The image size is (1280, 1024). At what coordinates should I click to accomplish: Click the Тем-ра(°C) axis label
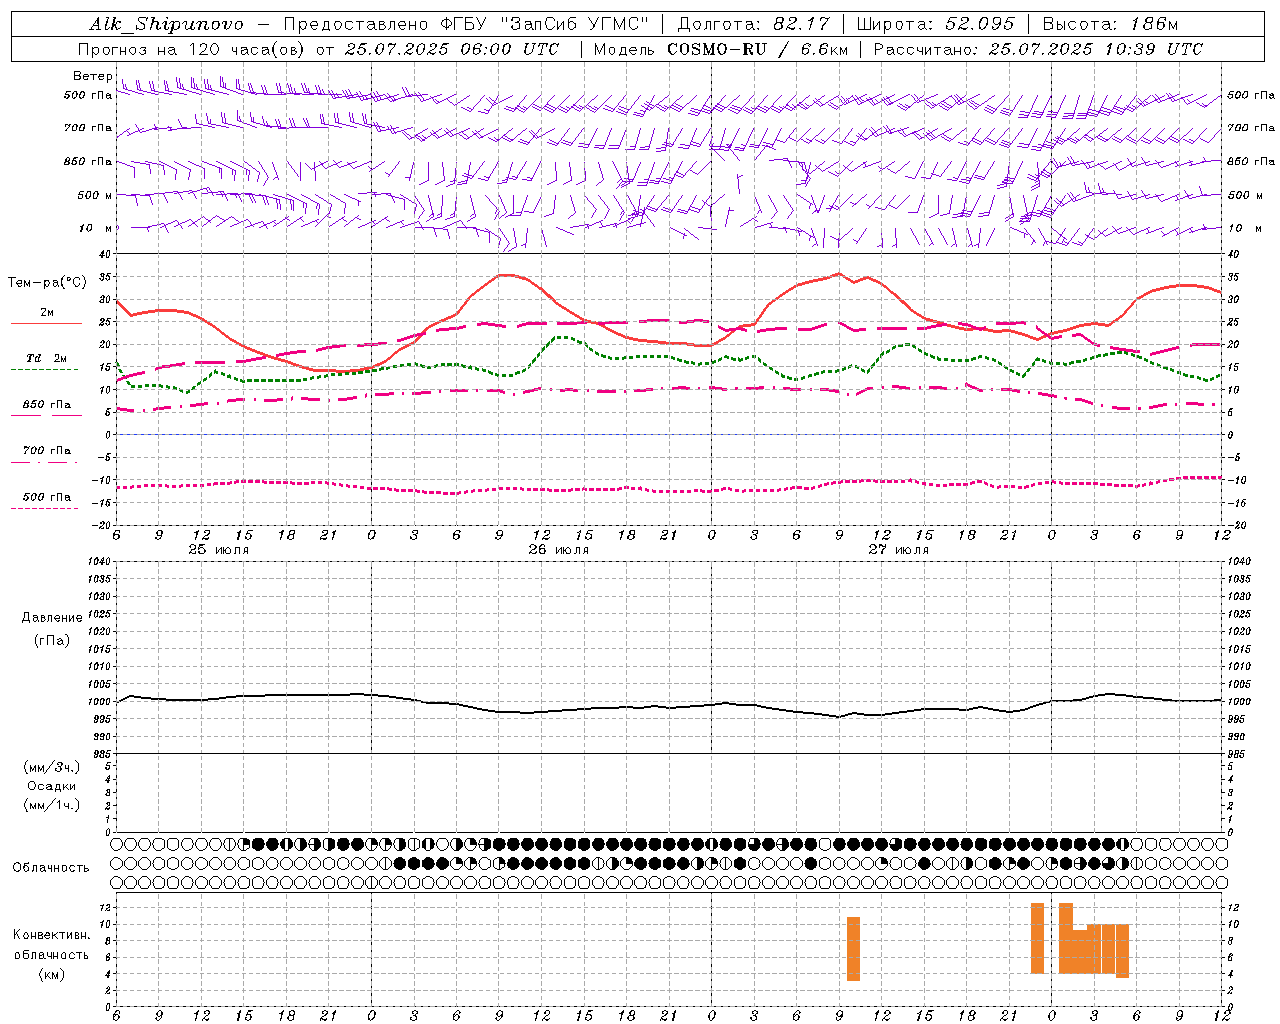[47, 283]
